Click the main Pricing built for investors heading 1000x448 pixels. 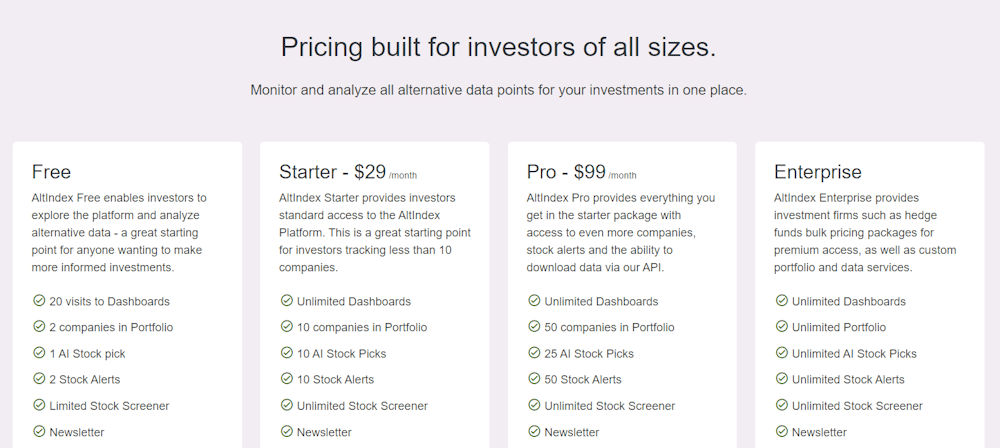[x=498, y=49]
